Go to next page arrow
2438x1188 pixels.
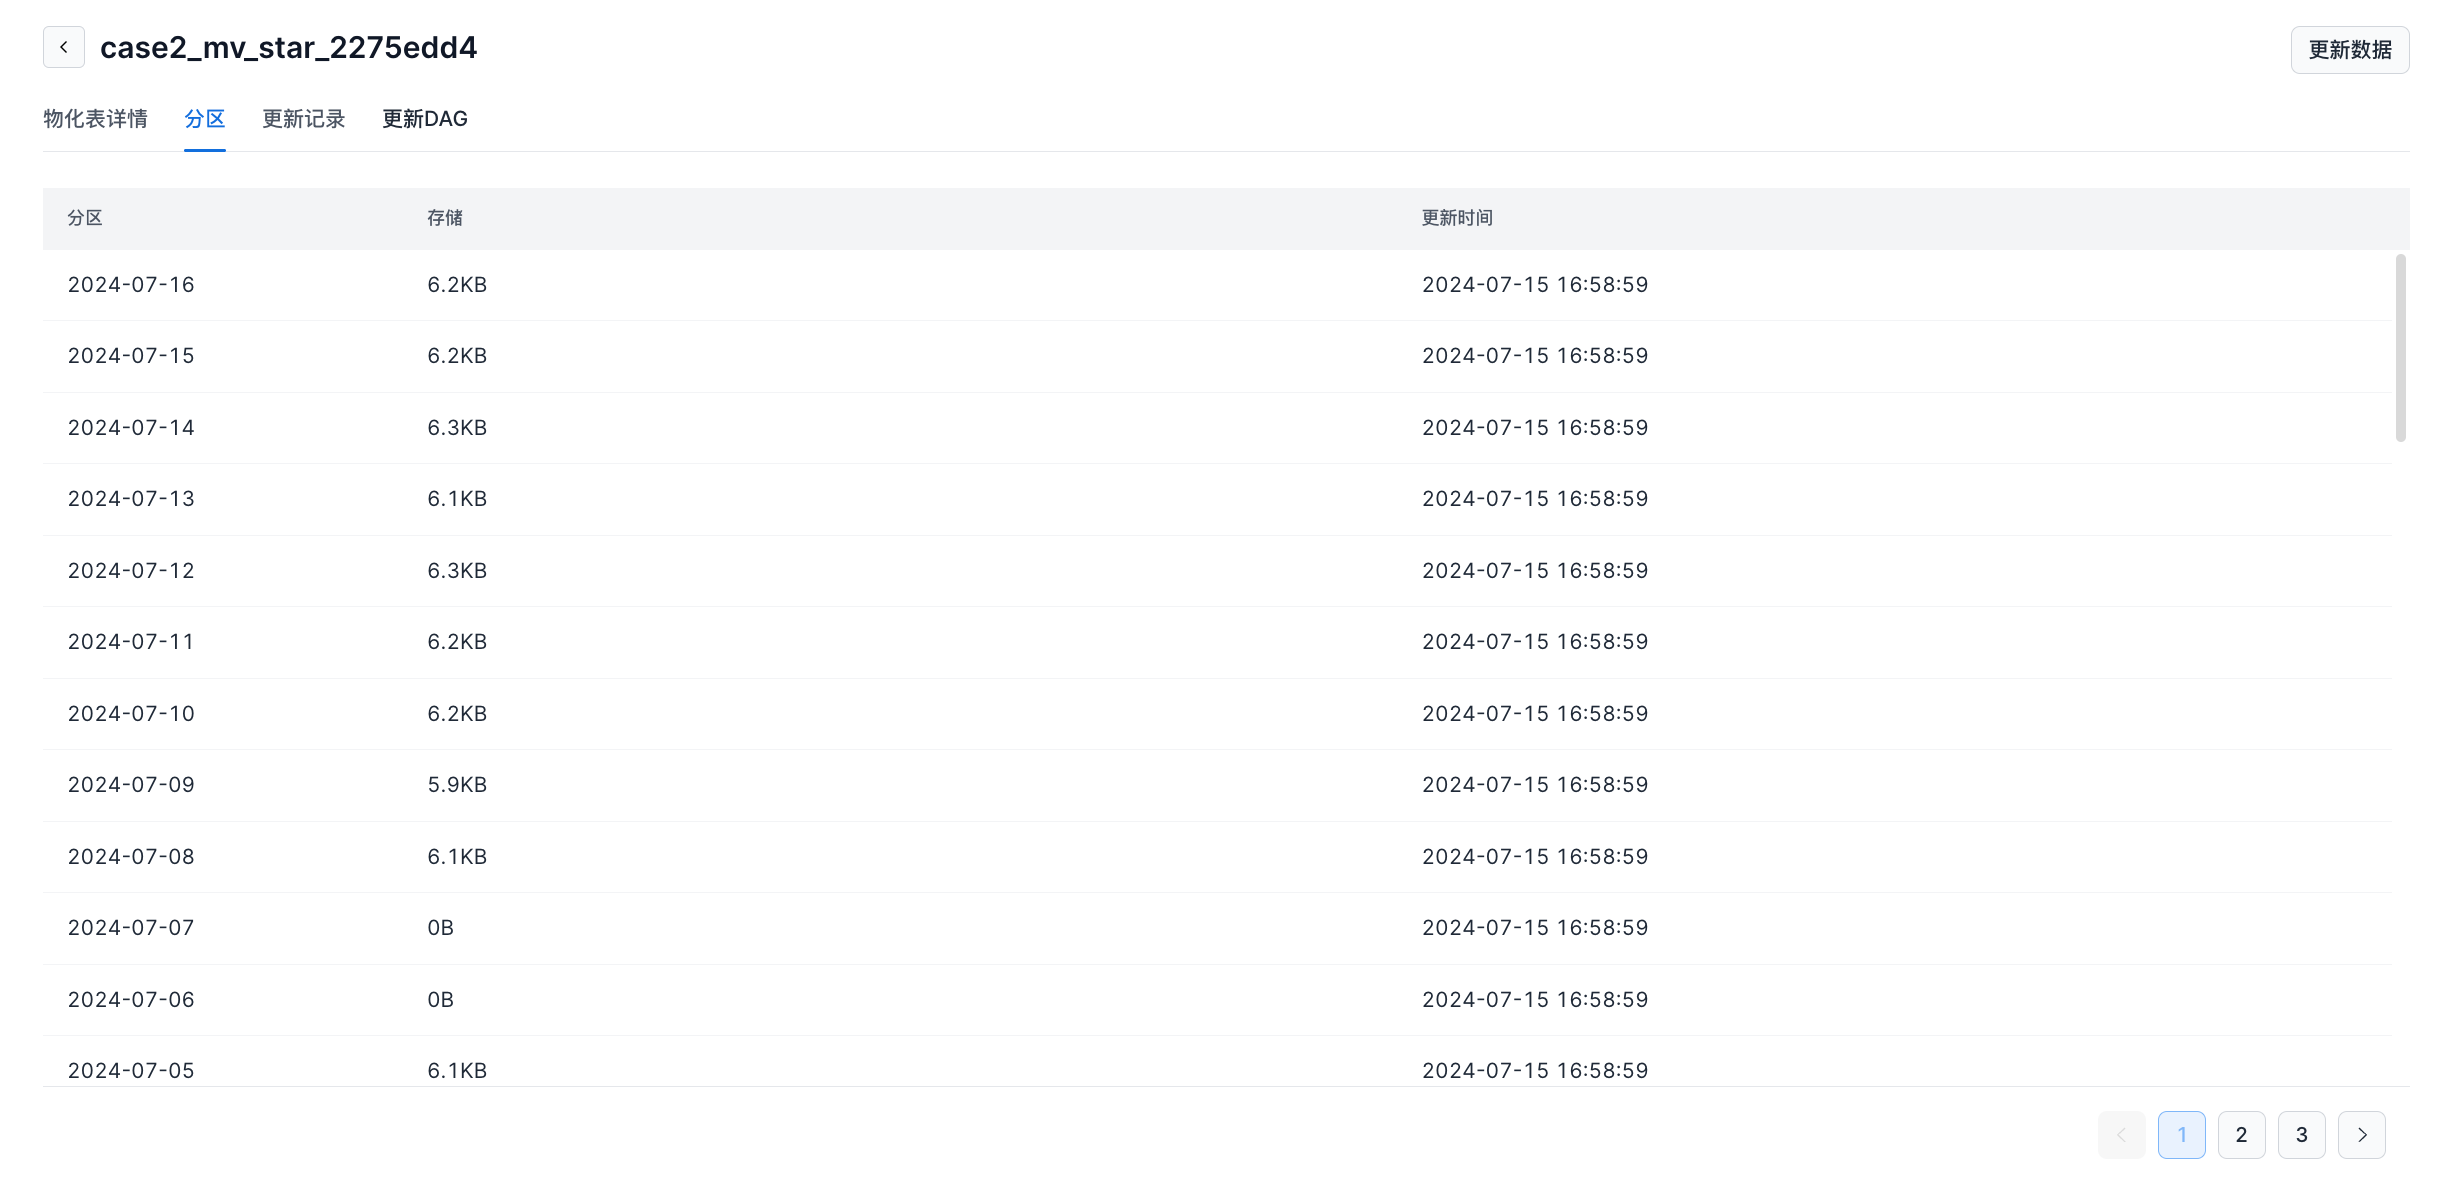point(2361,1135)
